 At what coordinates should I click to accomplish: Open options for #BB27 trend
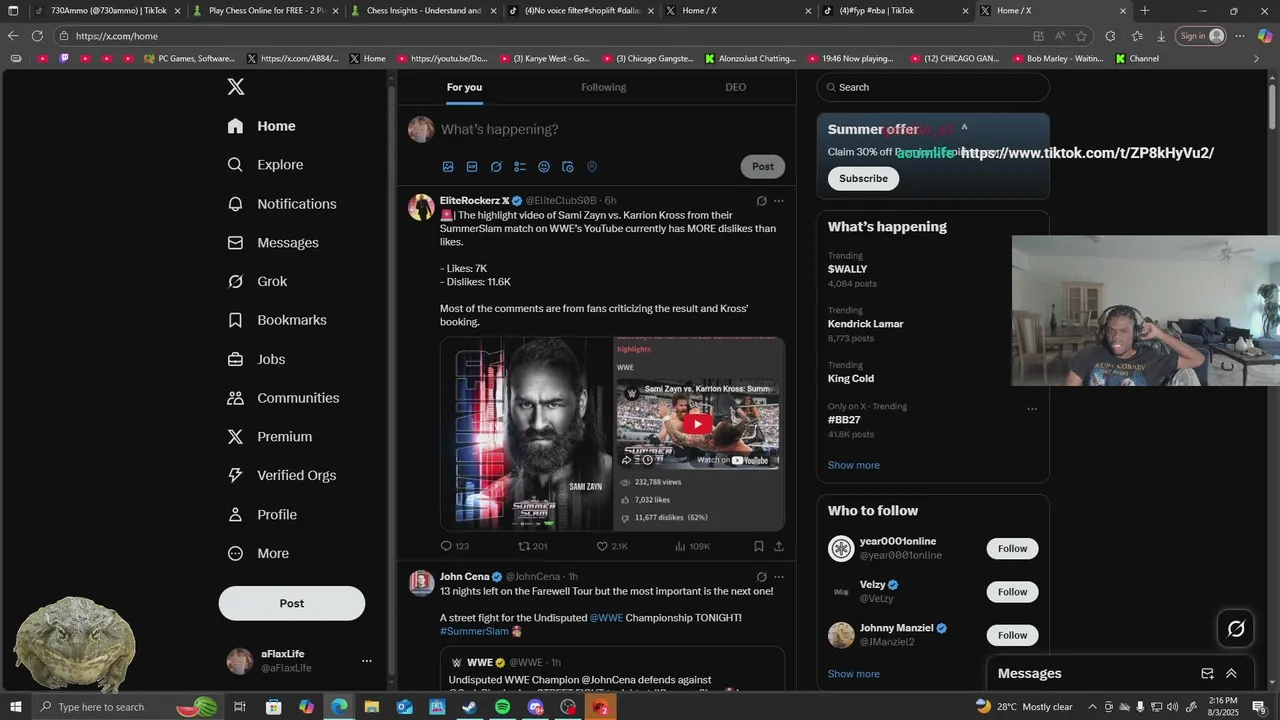[x=1032, y=409]
